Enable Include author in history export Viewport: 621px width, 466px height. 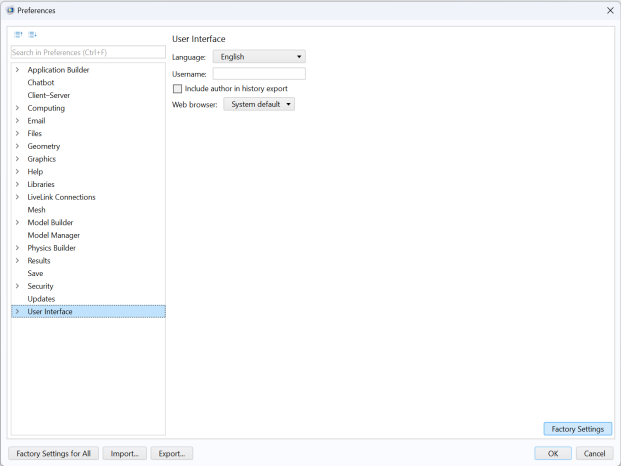(178, 89)
